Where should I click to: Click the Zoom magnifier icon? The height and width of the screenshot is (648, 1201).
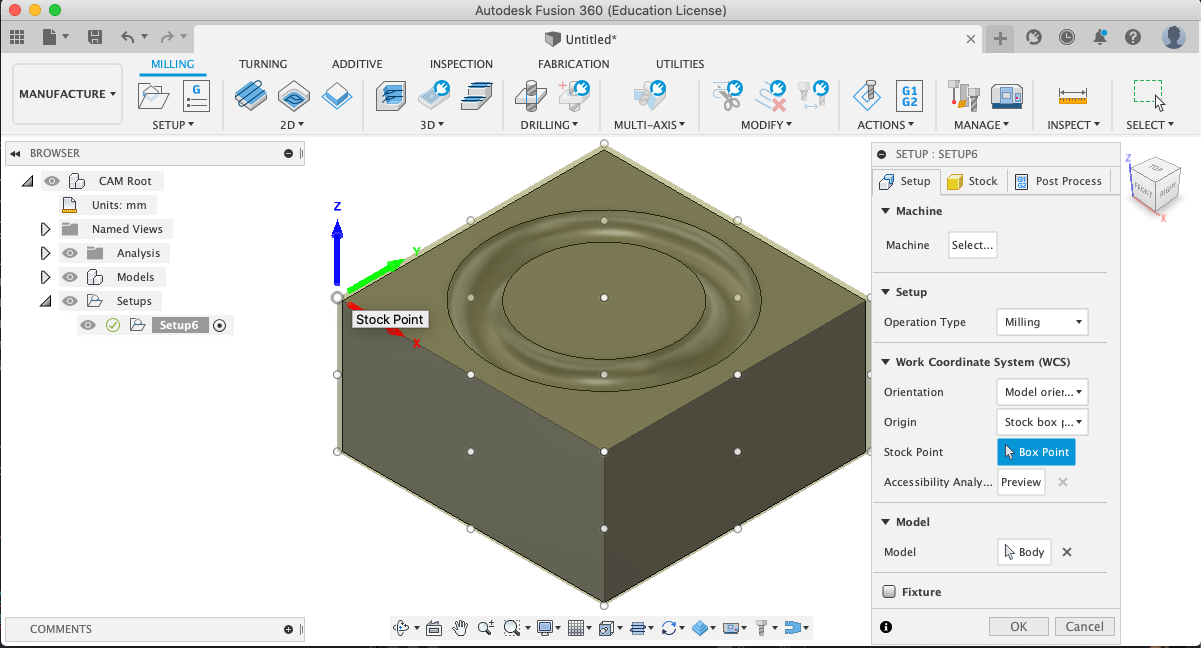[x=486, y=628]
